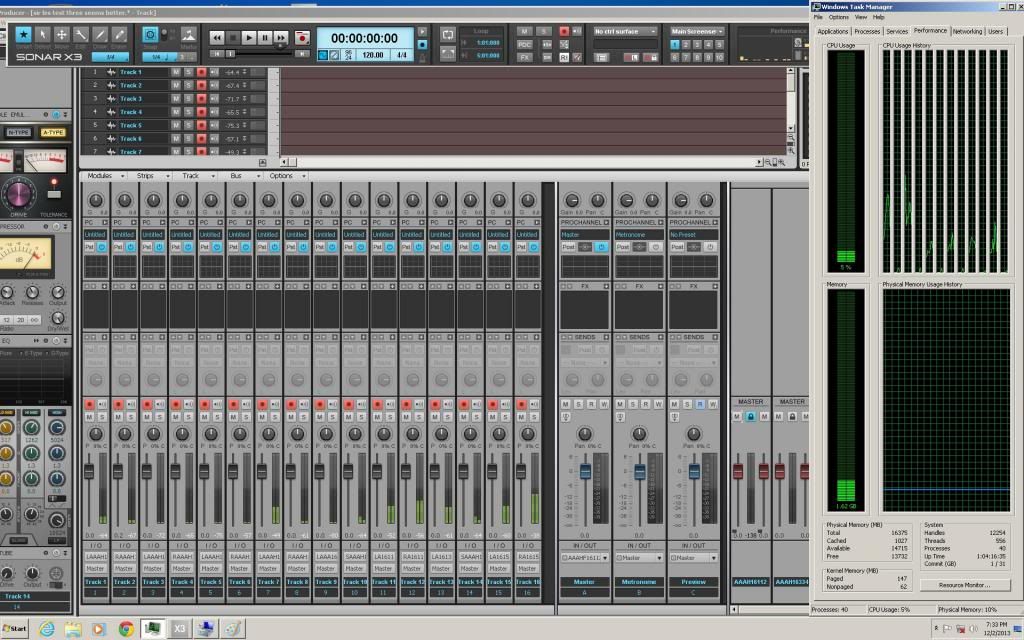
Task: Arm Track 2 for recording in the track list
Action: point(200,85)
